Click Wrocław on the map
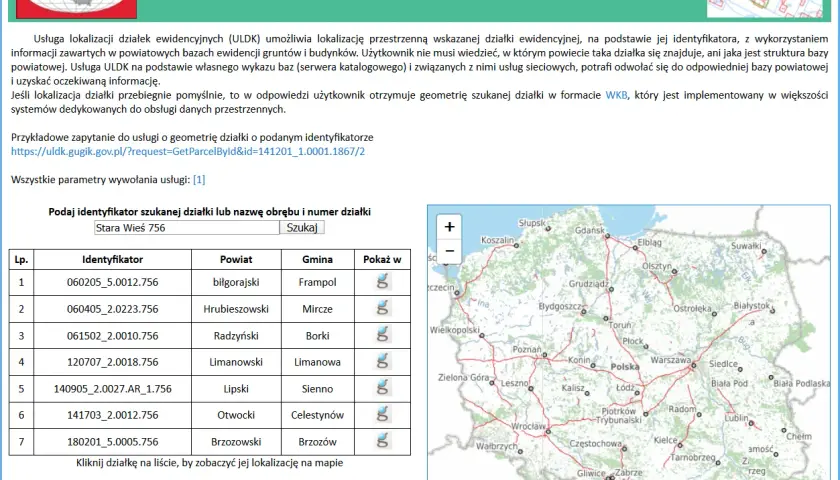 [x=528, y=426]
